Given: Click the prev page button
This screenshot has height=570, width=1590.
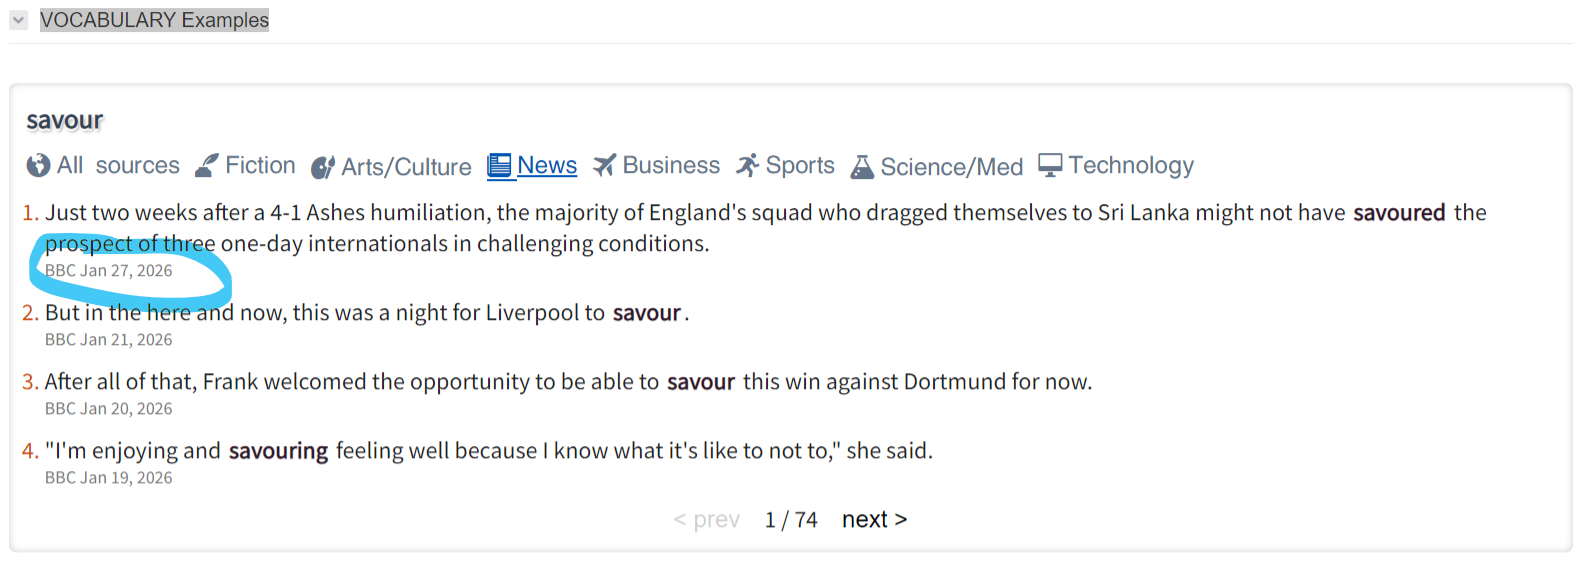Looking at the screenshot, I should coord(706,520).
